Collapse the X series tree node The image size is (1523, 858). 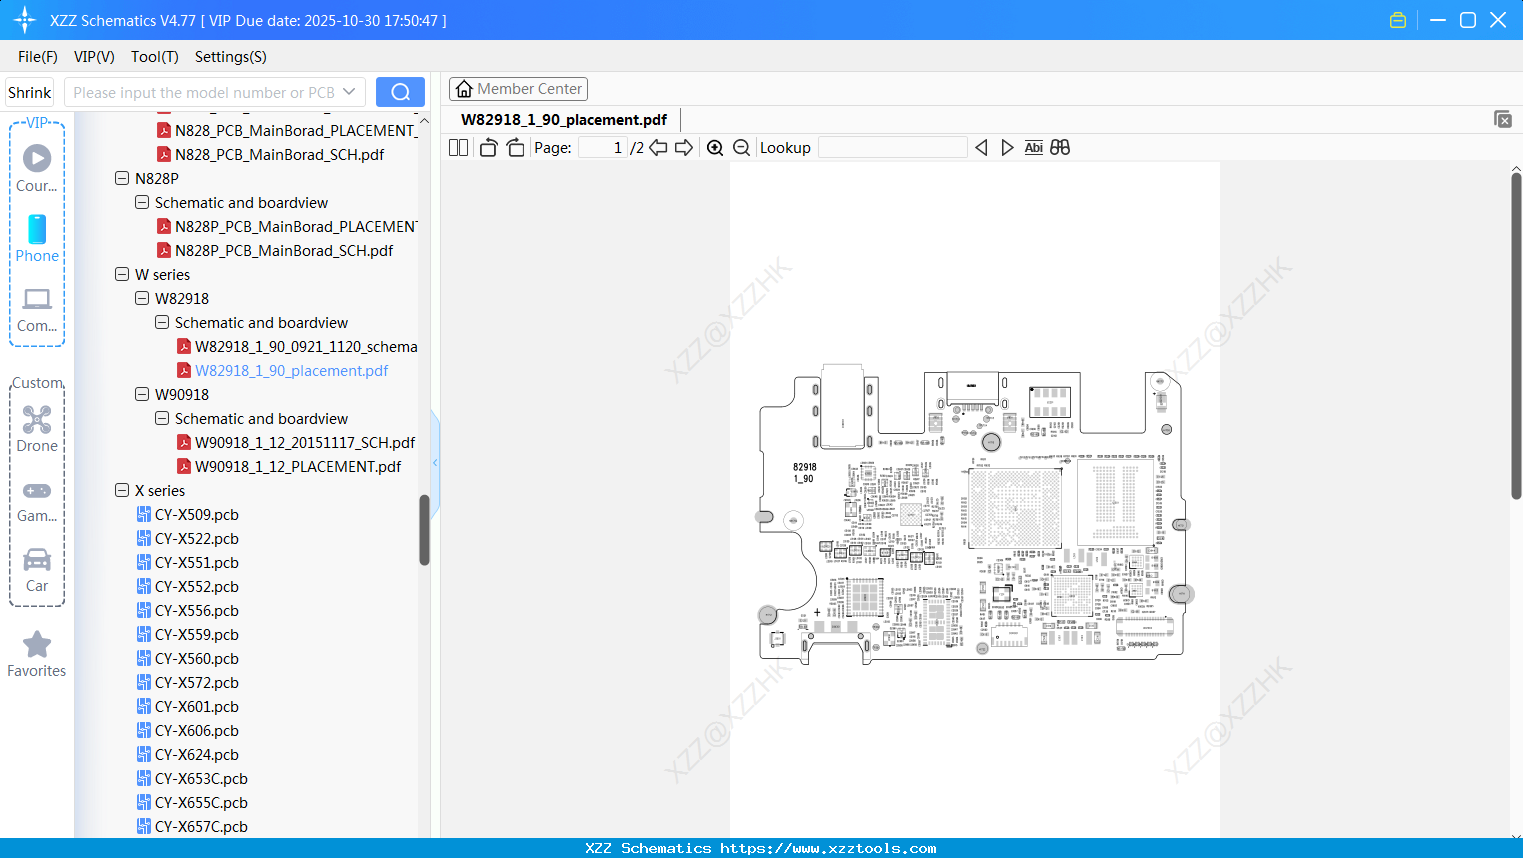tap(122, 490)
